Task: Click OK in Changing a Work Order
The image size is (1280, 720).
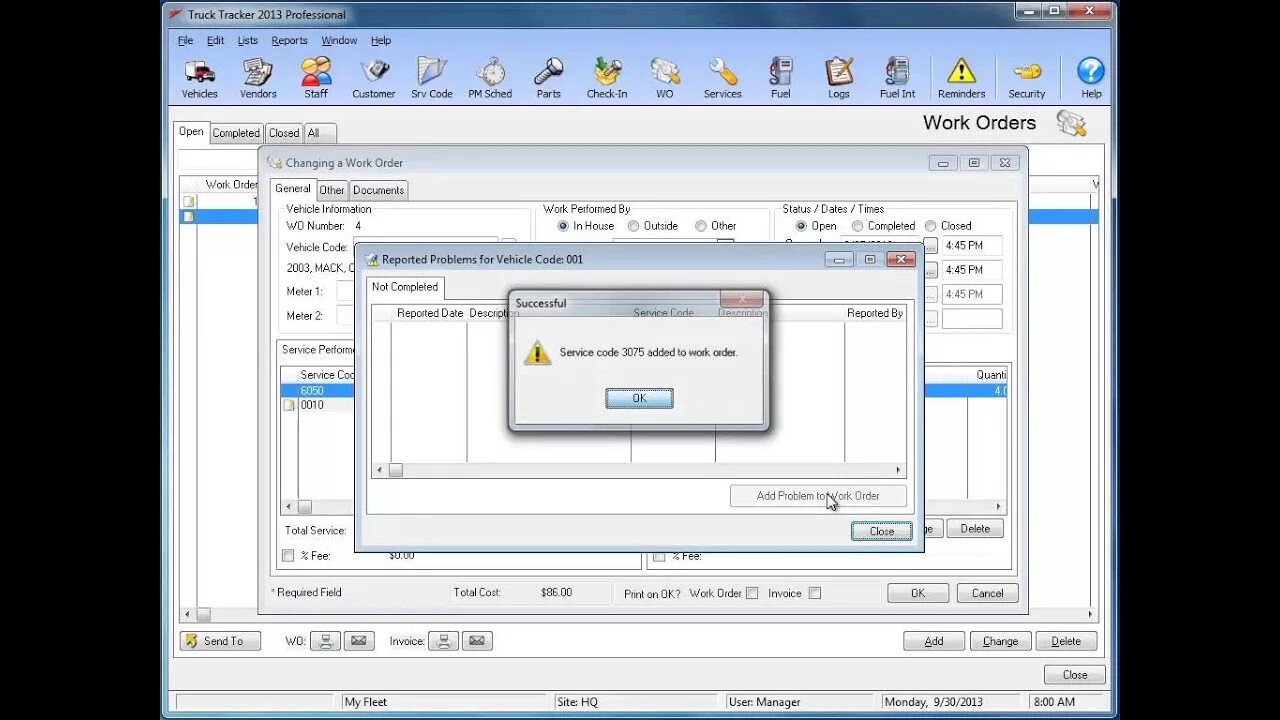Action: tap(917, 593)
